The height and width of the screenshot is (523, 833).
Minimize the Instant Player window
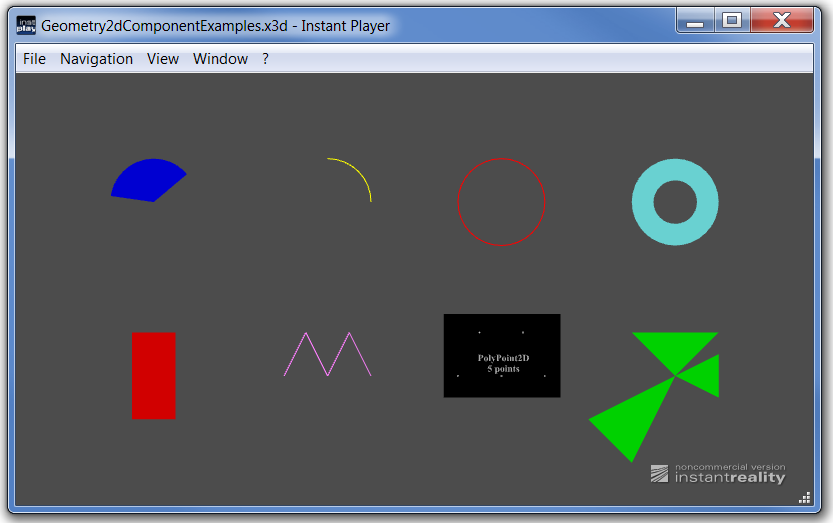click(x=695, y=21)
